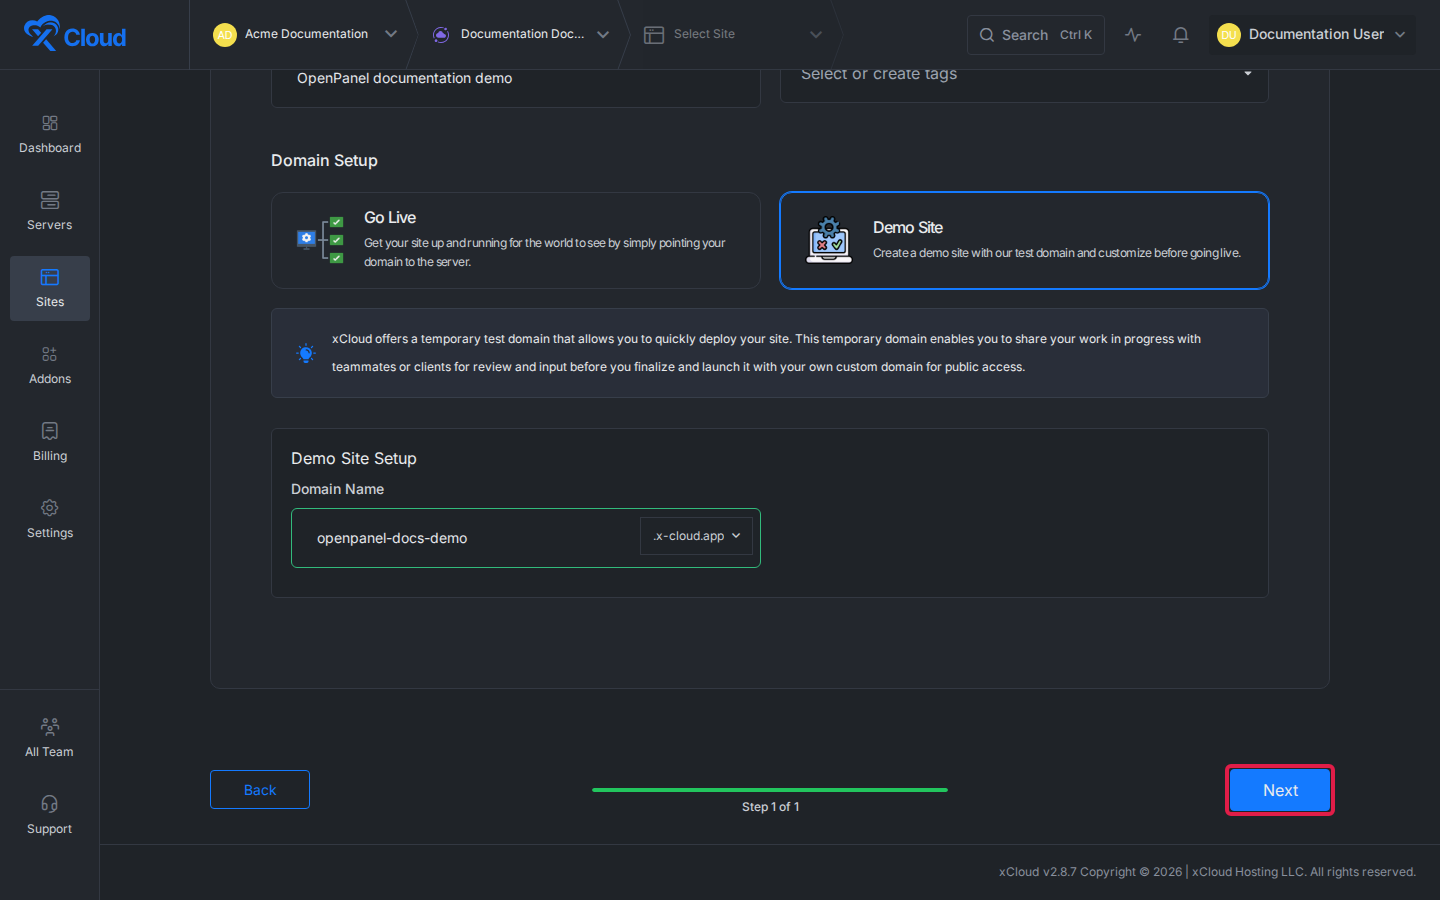Click the Next button
1440x900 pixels.
[1280, 790]
